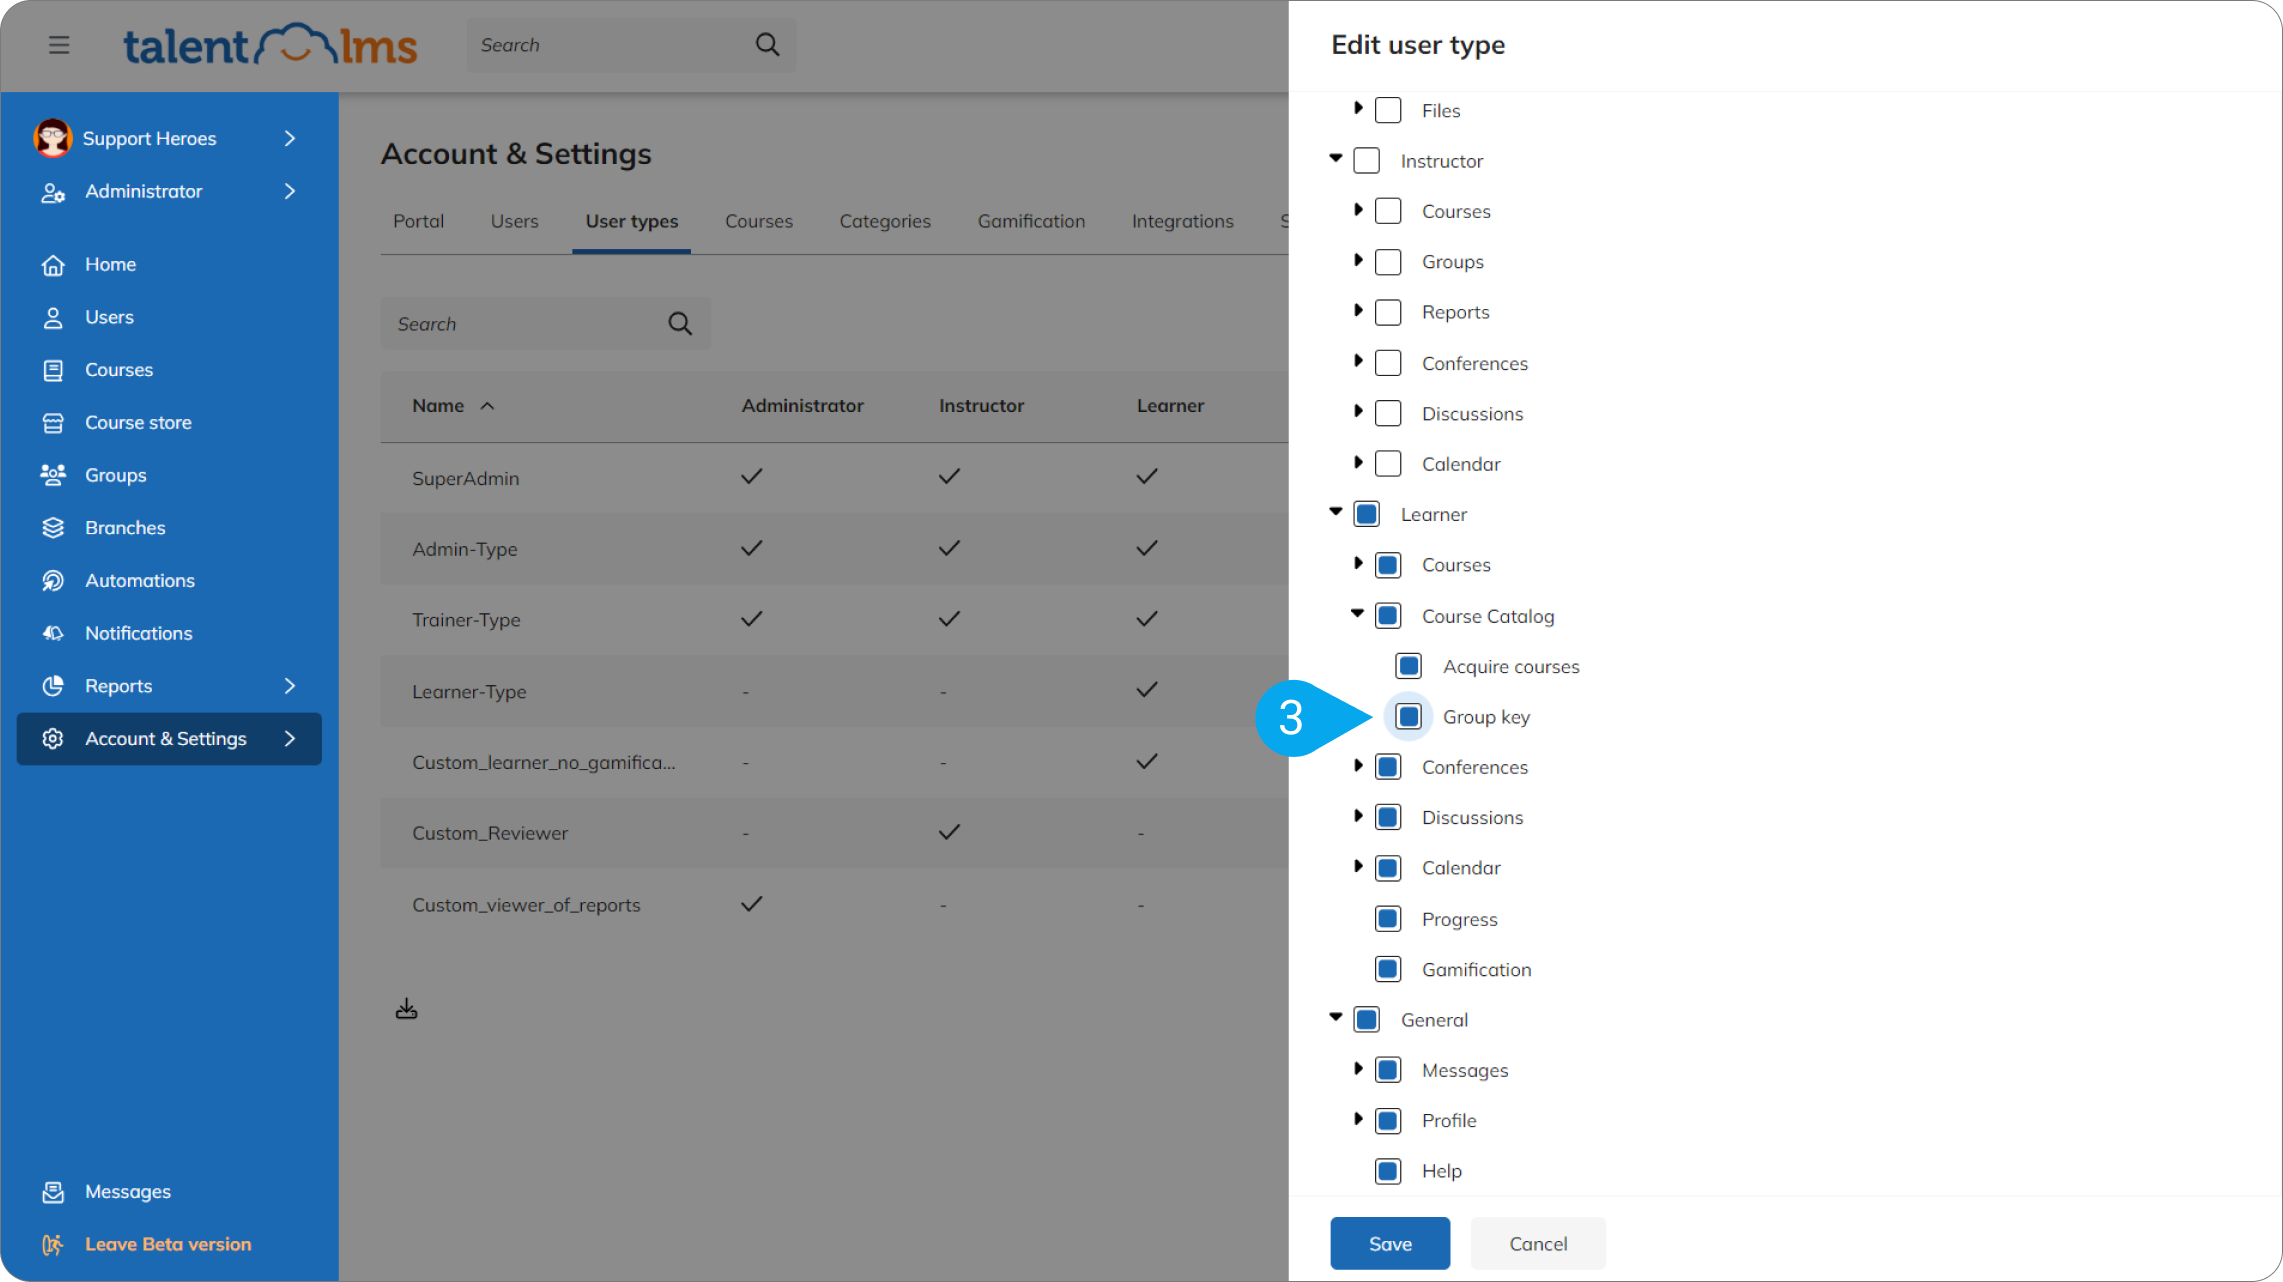
Task: Click the Course store icon
Action: [53, 423]
